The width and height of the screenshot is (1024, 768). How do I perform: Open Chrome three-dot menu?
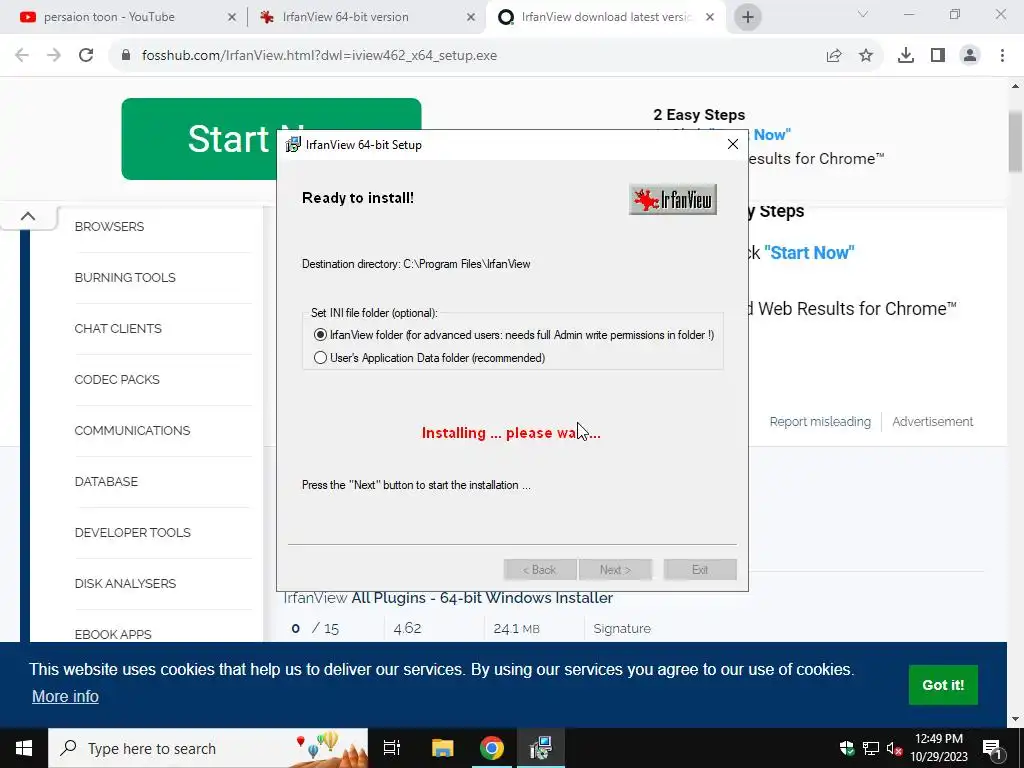point(1002,56)
